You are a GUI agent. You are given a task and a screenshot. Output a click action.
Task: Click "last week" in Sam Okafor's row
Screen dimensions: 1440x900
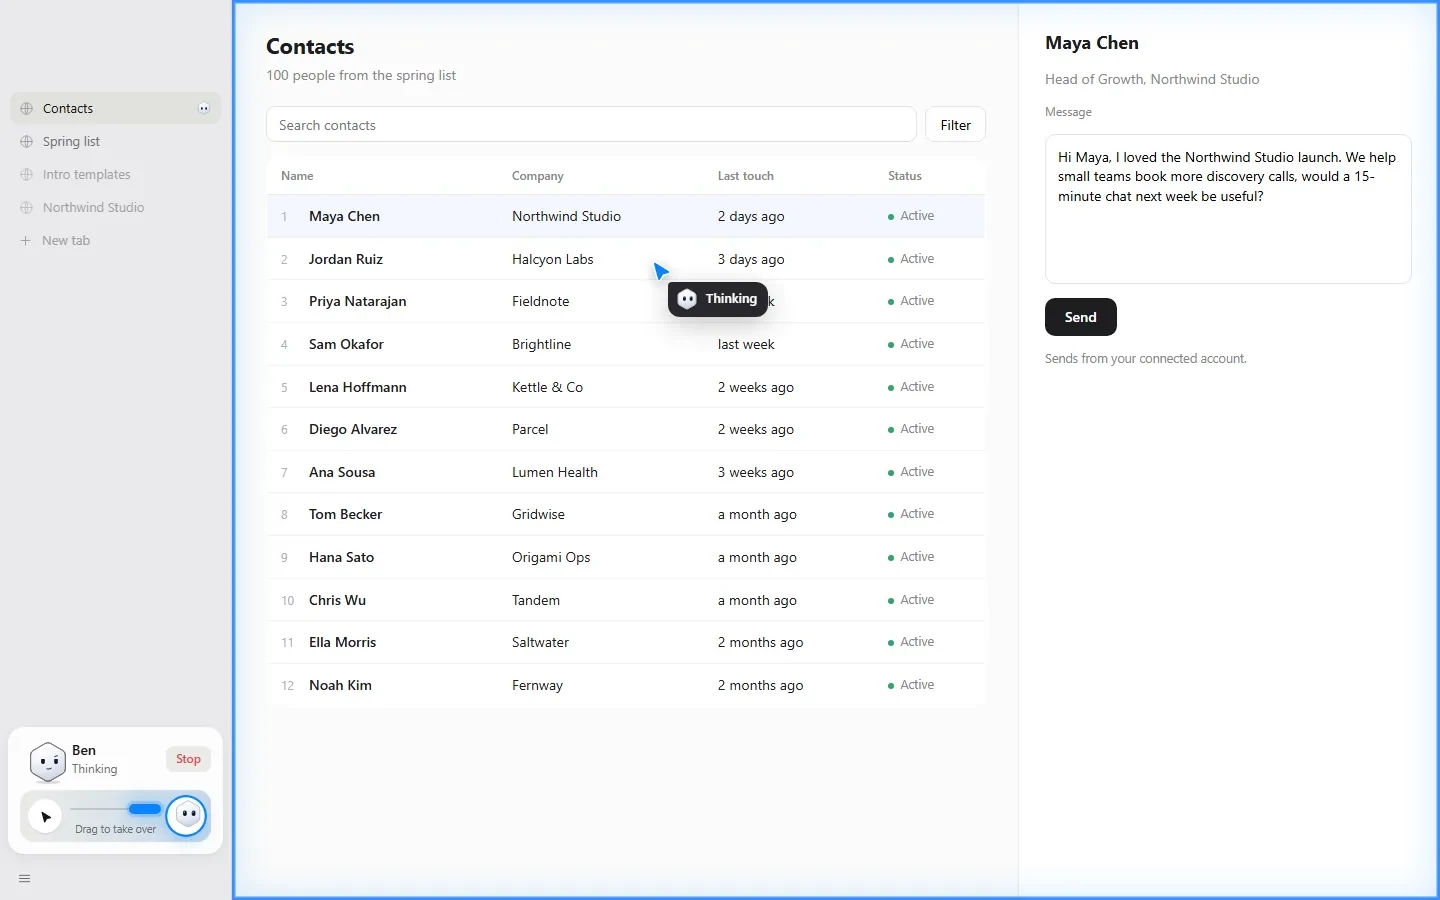746,344
